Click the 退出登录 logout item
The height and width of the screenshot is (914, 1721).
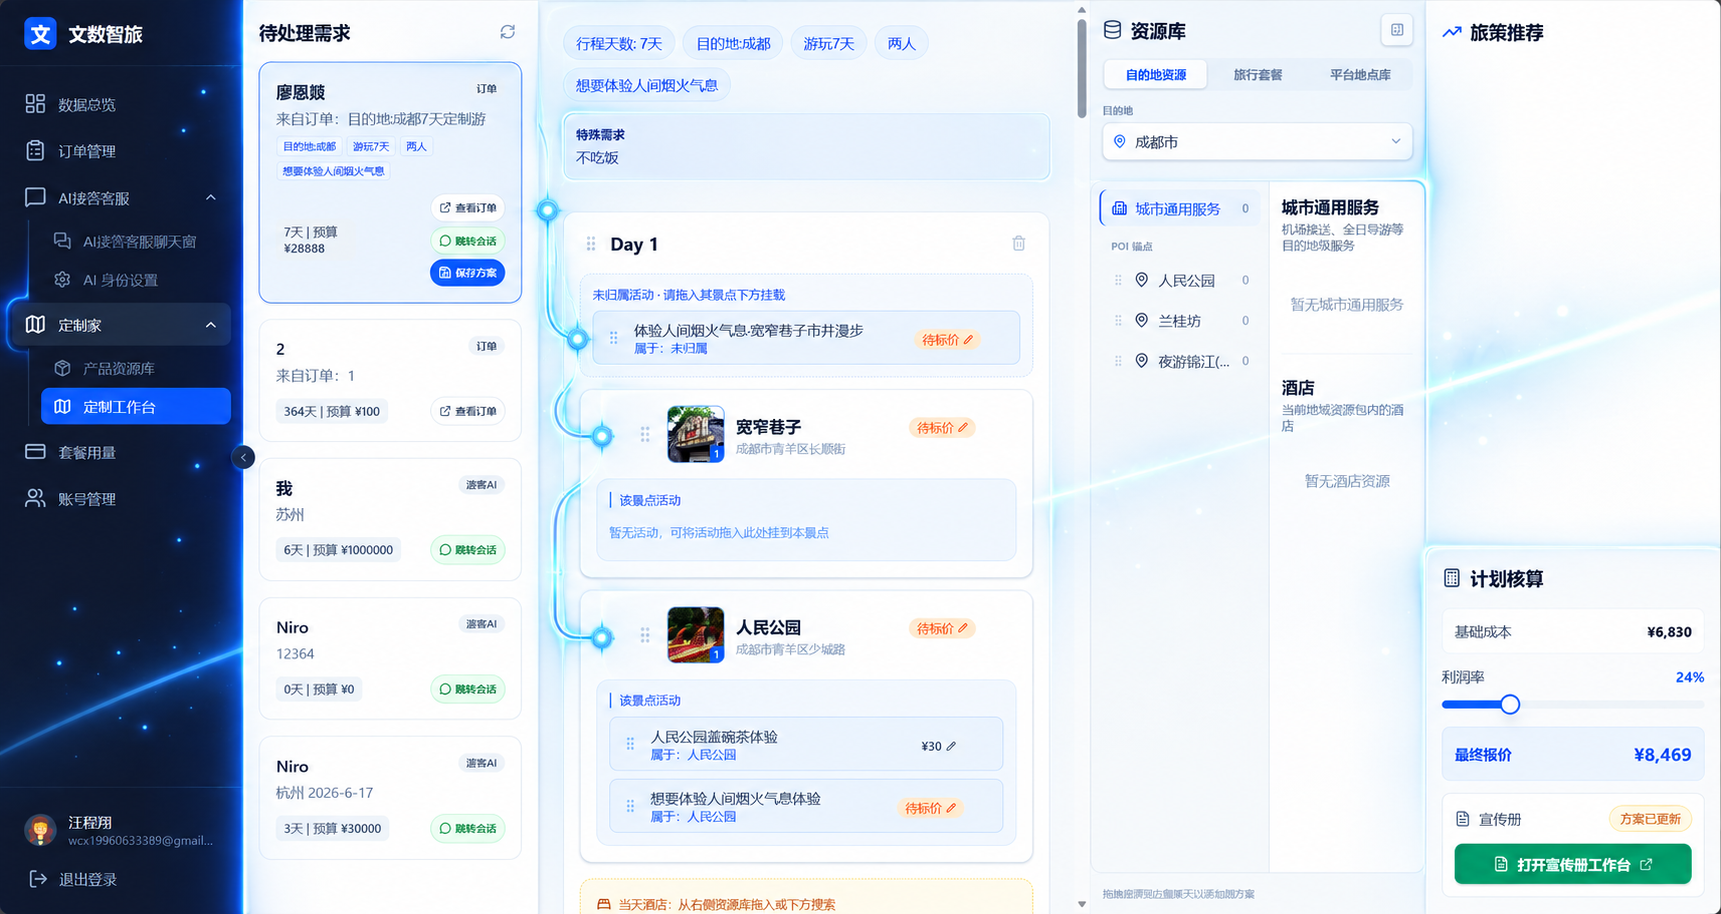point(74,879)
